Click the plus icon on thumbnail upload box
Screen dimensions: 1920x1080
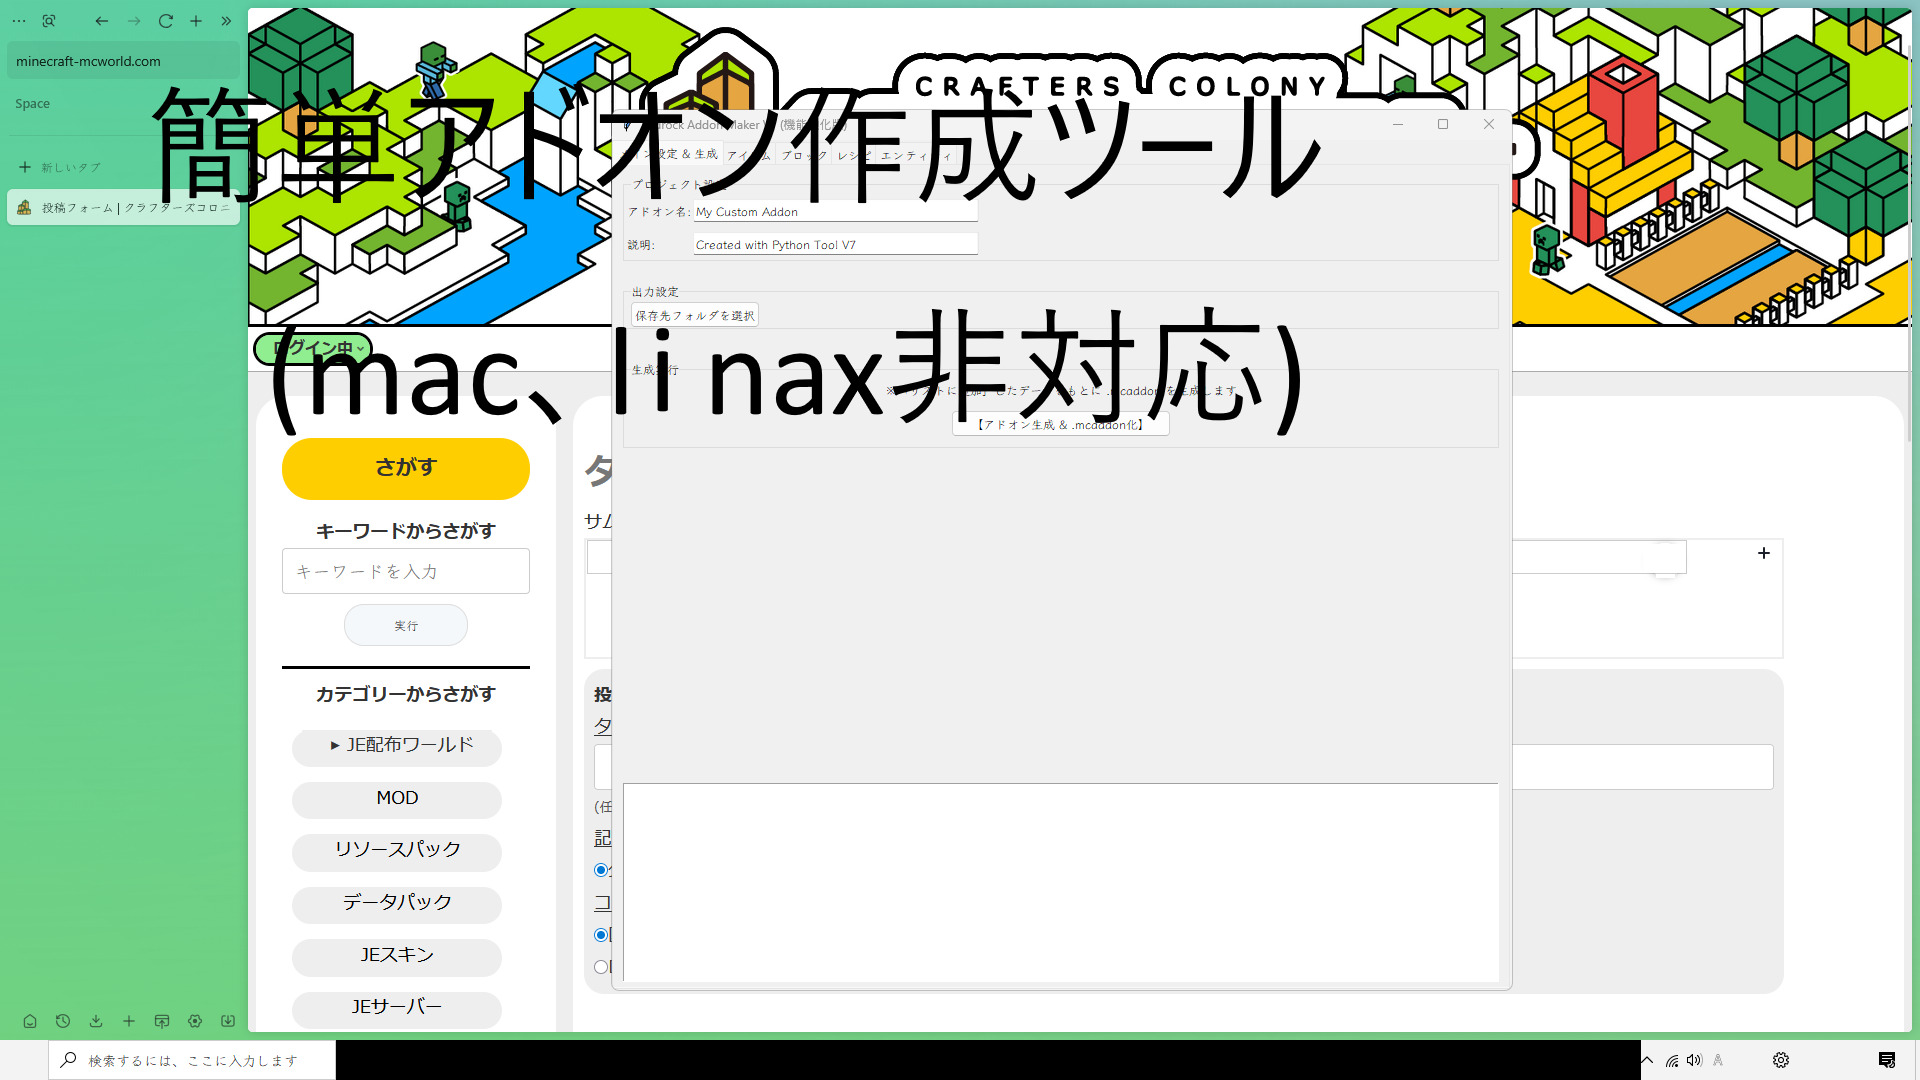(x=1764, y=553)
